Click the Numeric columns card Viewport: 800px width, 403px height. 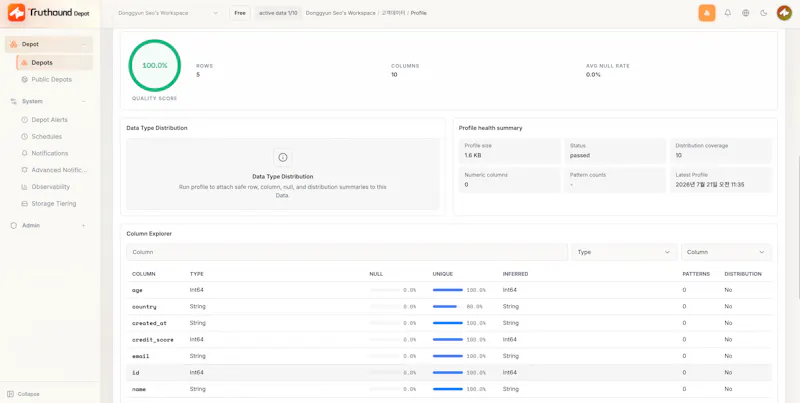click(509, 180)
